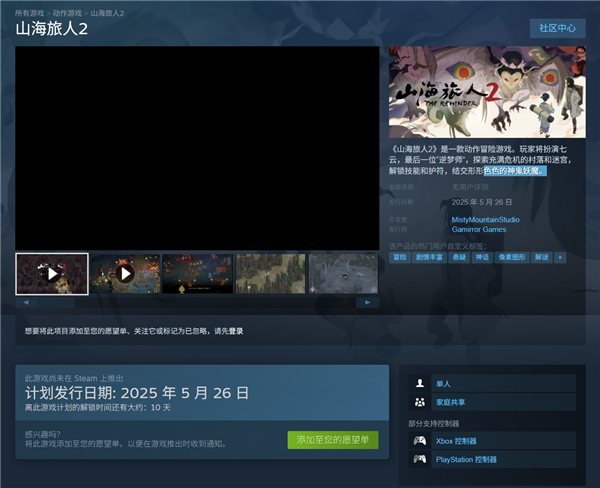This screenshot has height=488, width=600.
Task: Go to 动作游戏 breadcrumb category
Action: click(x=67, y=13)
